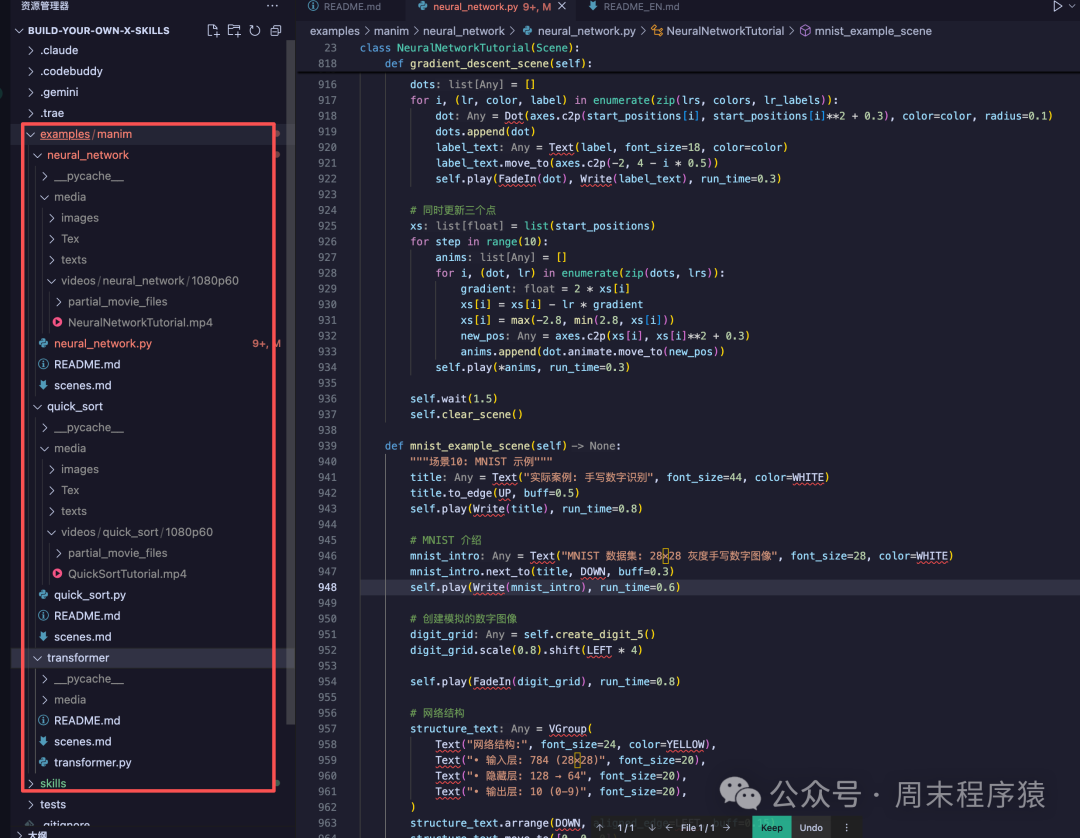
Task: Click the Undo button
Action: pos(811,827)
